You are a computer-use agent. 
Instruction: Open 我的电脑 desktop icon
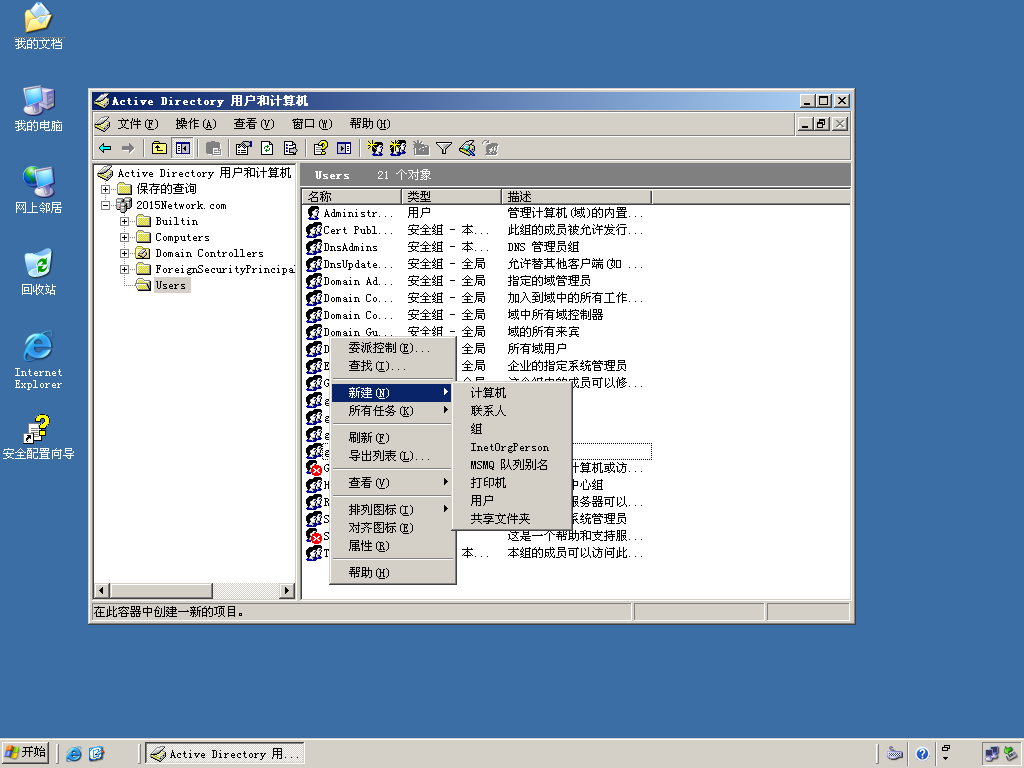click(x=39, y=108)
